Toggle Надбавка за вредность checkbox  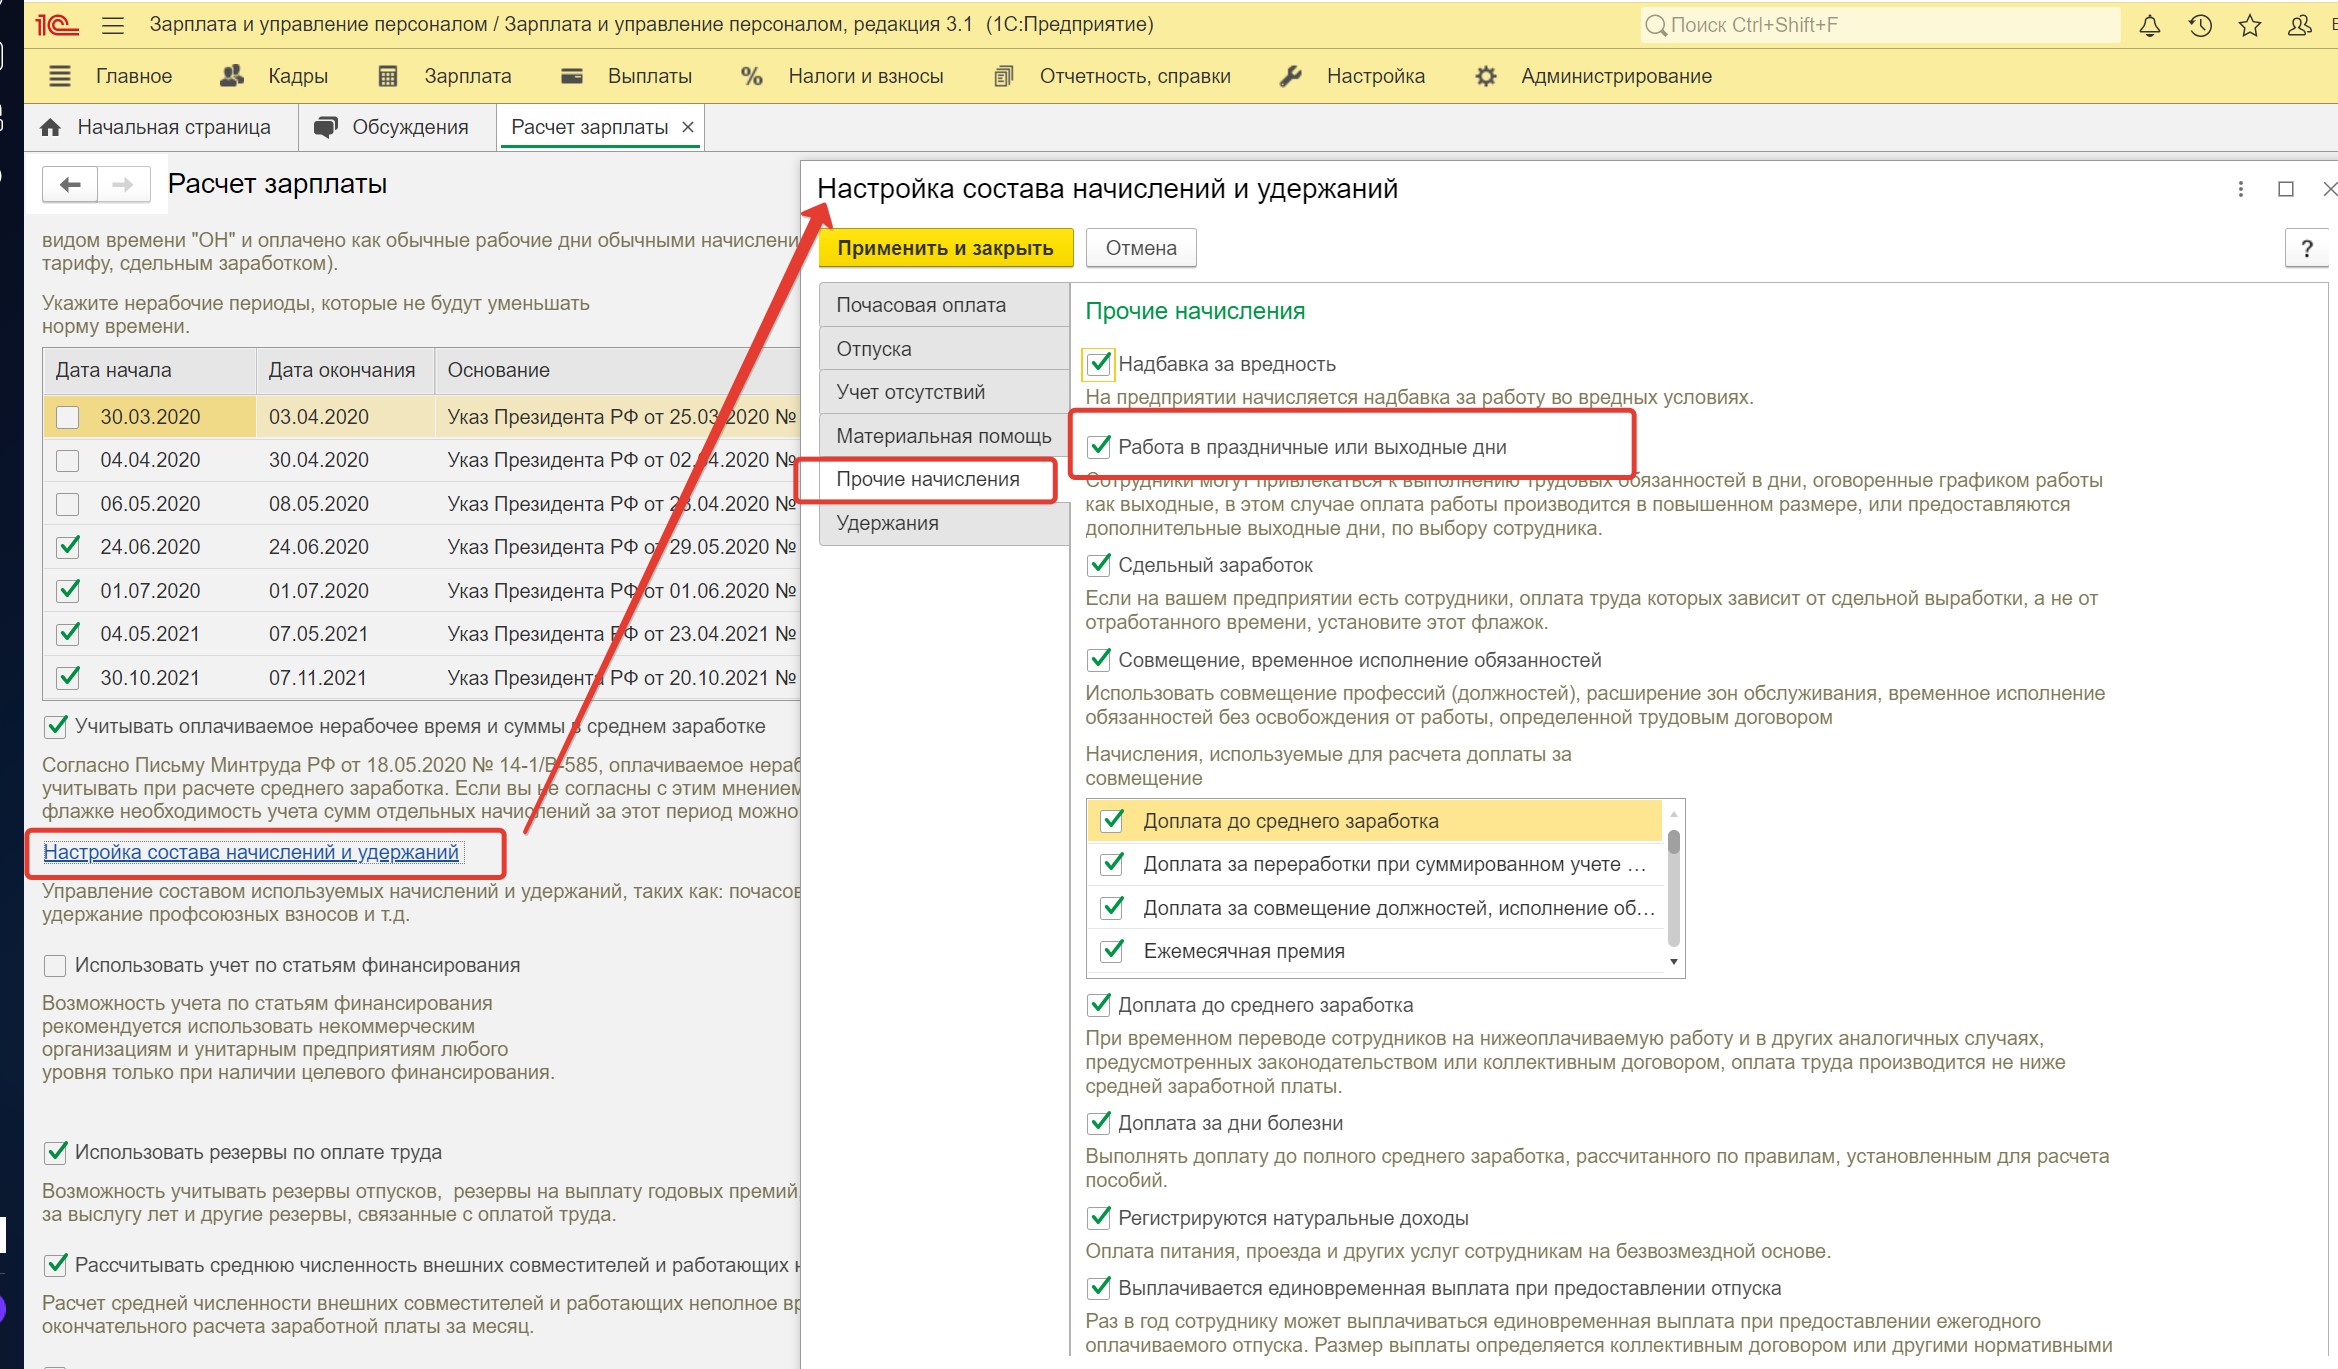1099,363
